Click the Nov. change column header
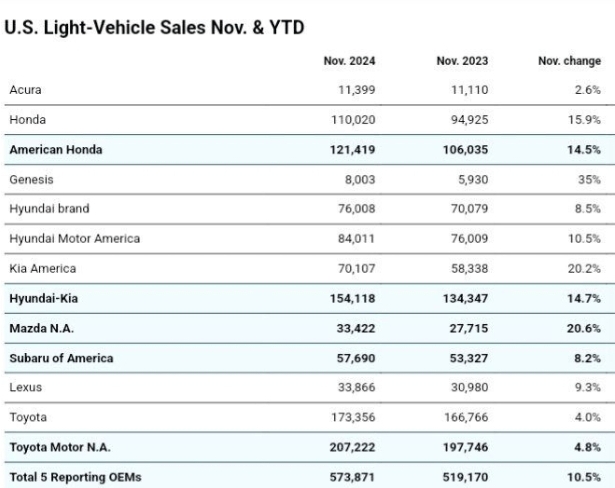Image resolution: width=615 pixels, height=488 pixels. [x=569, y=61]
